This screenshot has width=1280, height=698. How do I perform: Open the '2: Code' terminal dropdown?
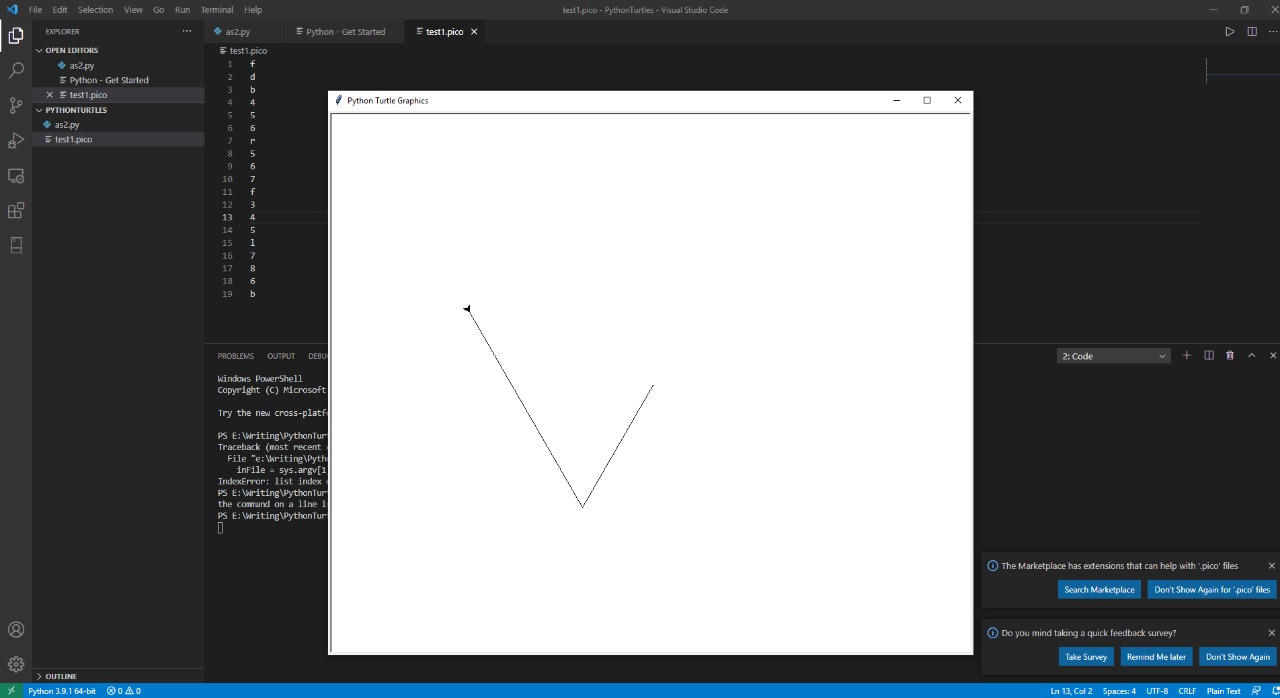(x=1114, y=356)
